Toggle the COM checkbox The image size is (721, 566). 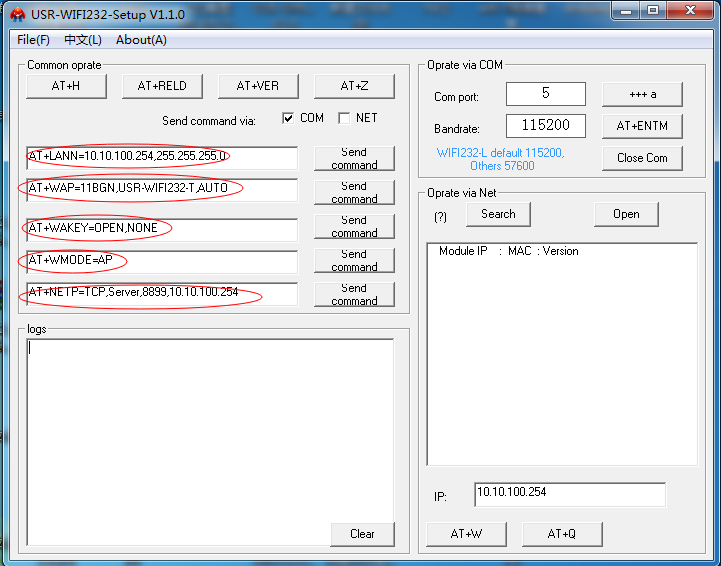(289, 118)
